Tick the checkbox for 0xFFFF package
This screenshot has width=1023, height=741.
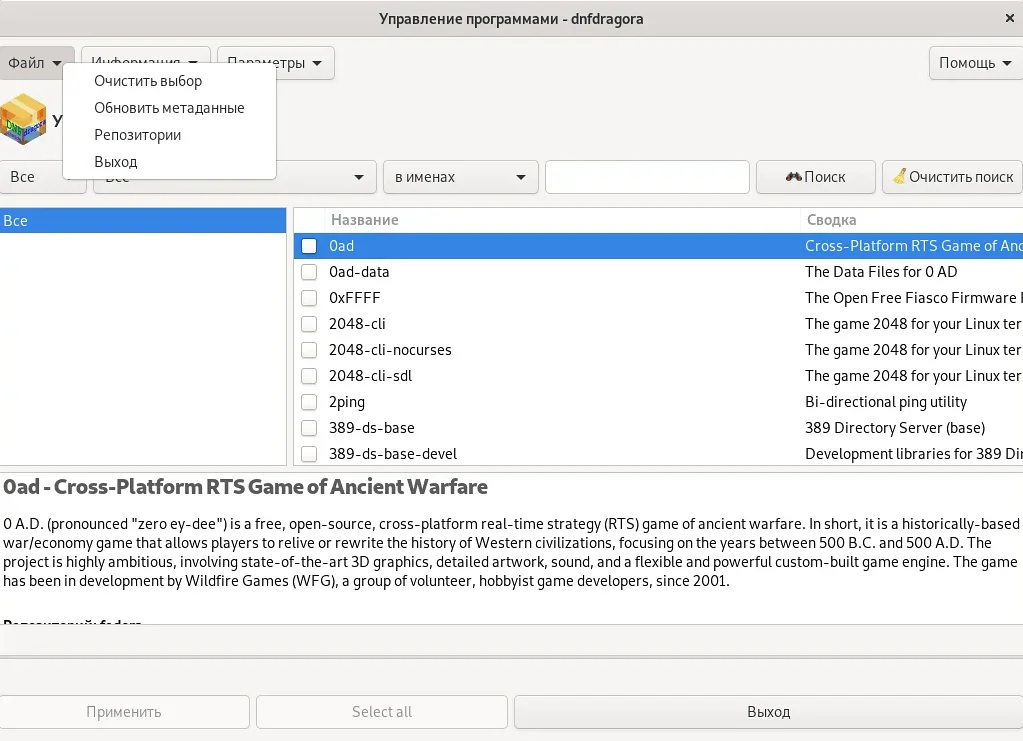point(309,298)
